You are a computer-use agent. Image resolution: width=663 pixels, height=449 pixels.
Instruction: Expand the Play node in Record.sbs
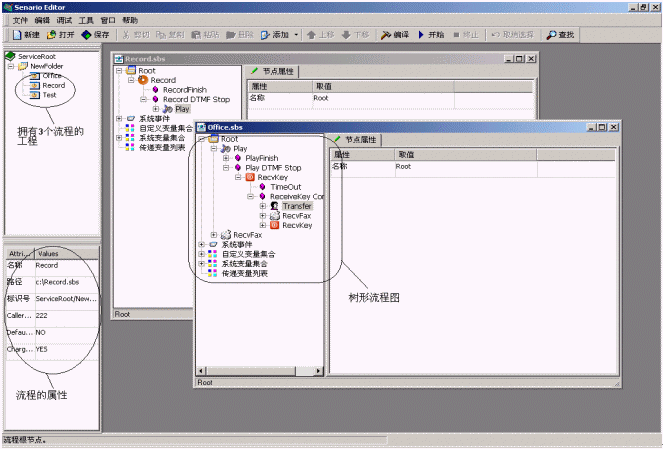(x=155, y=109)
